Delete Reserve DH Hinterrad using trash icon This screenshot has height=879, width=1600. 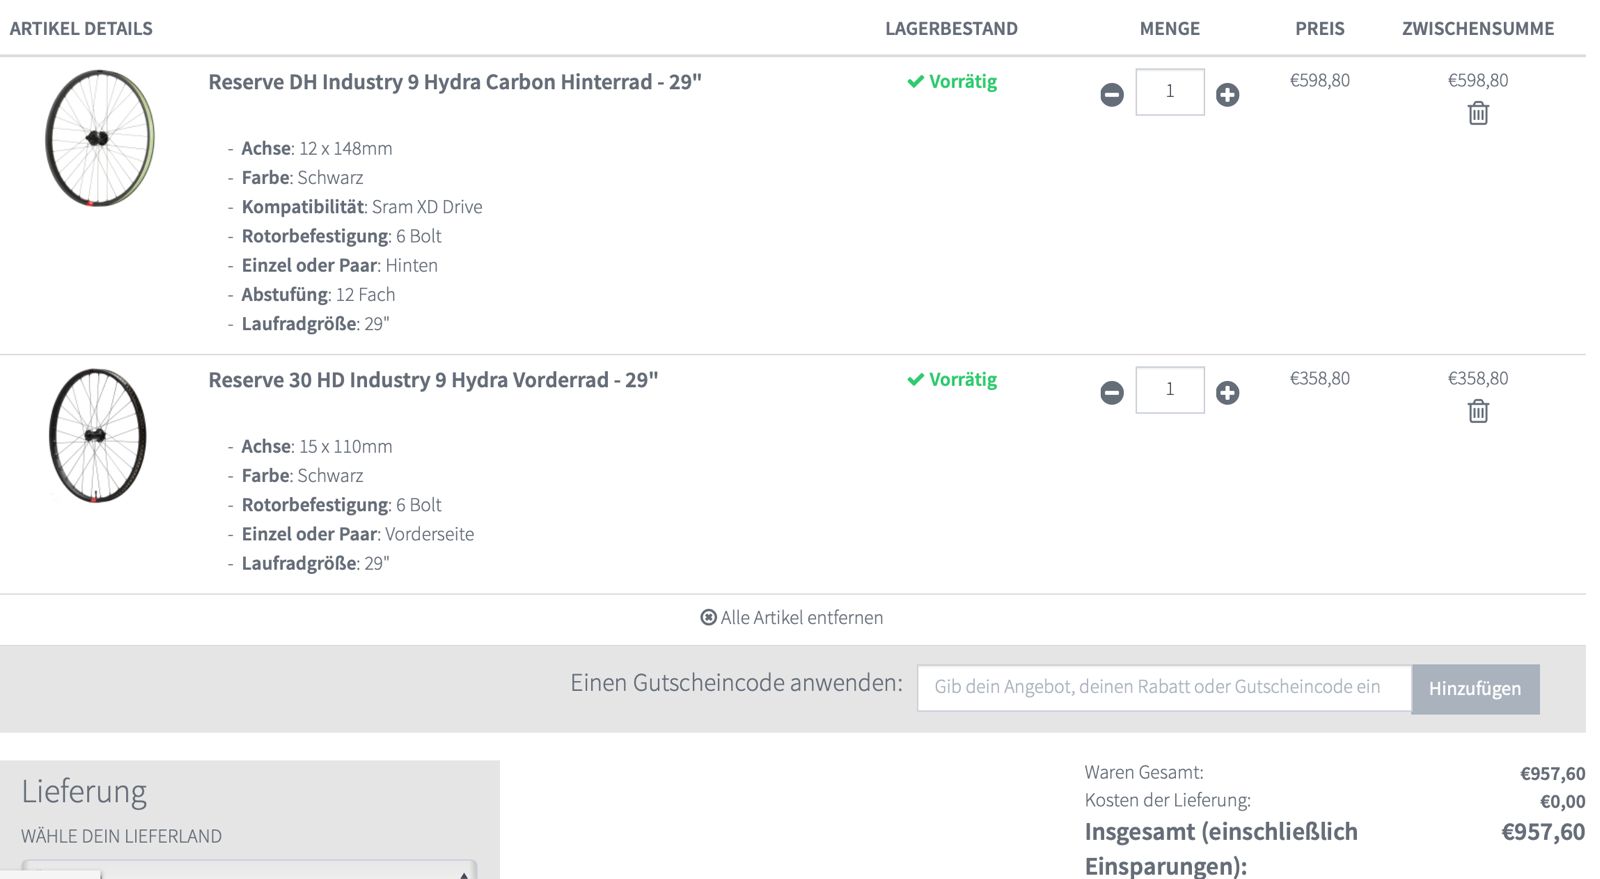[1478, 113]
